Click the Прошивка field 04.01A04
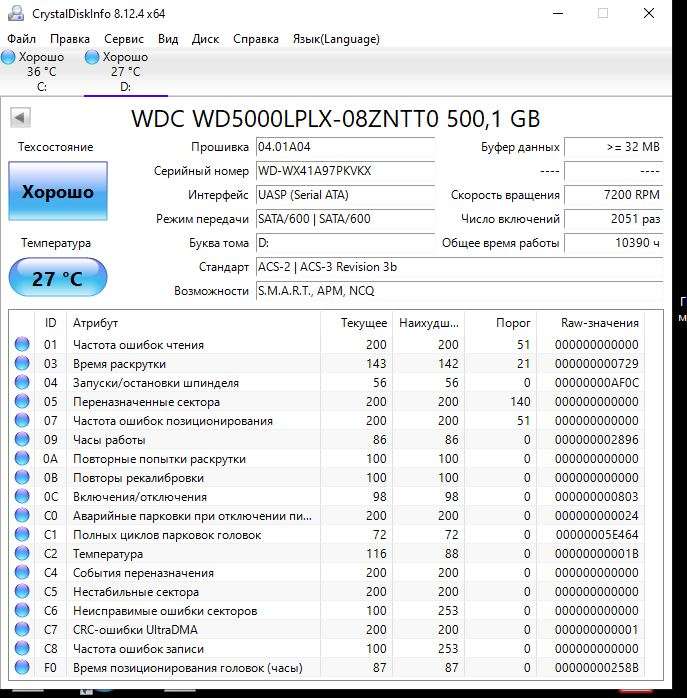Screen dimensions: 687x698 point(345,147)
